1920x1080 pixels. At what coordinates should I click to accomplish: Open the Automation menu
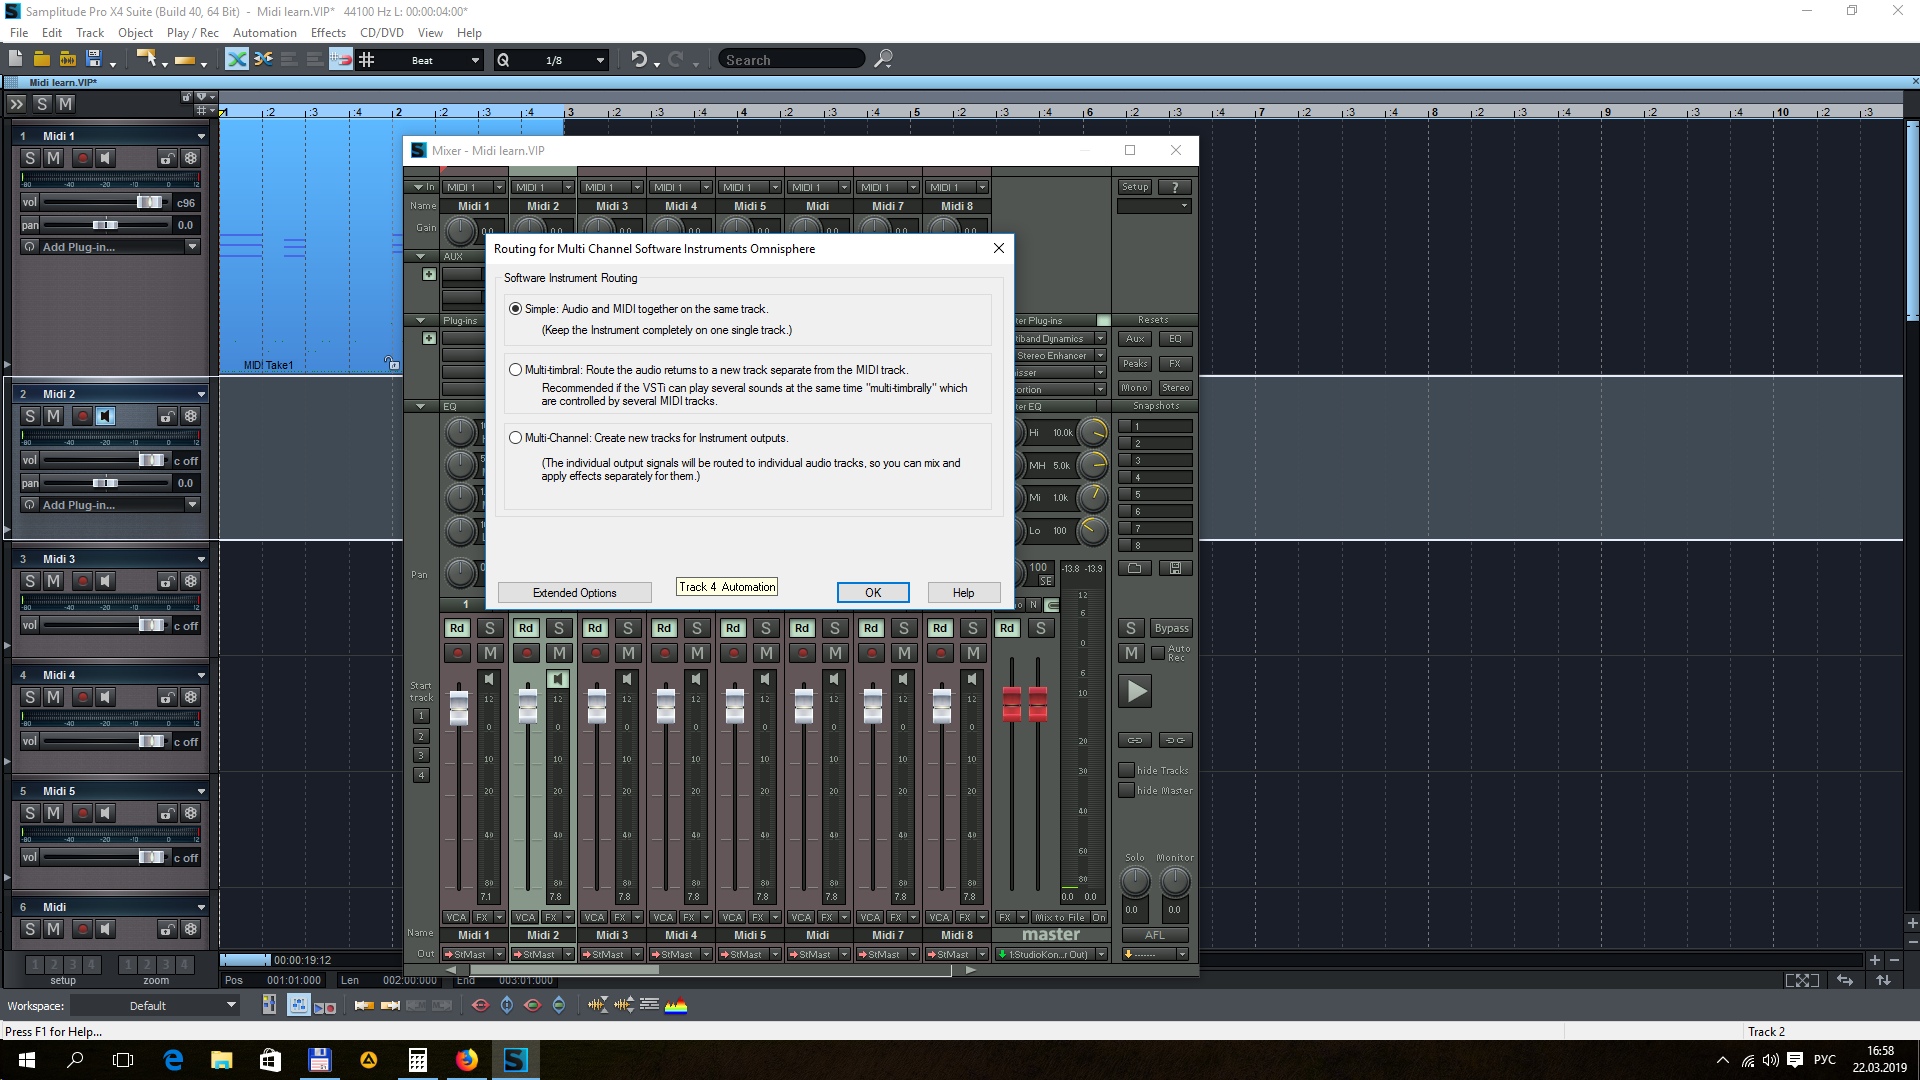pos(264,32)
